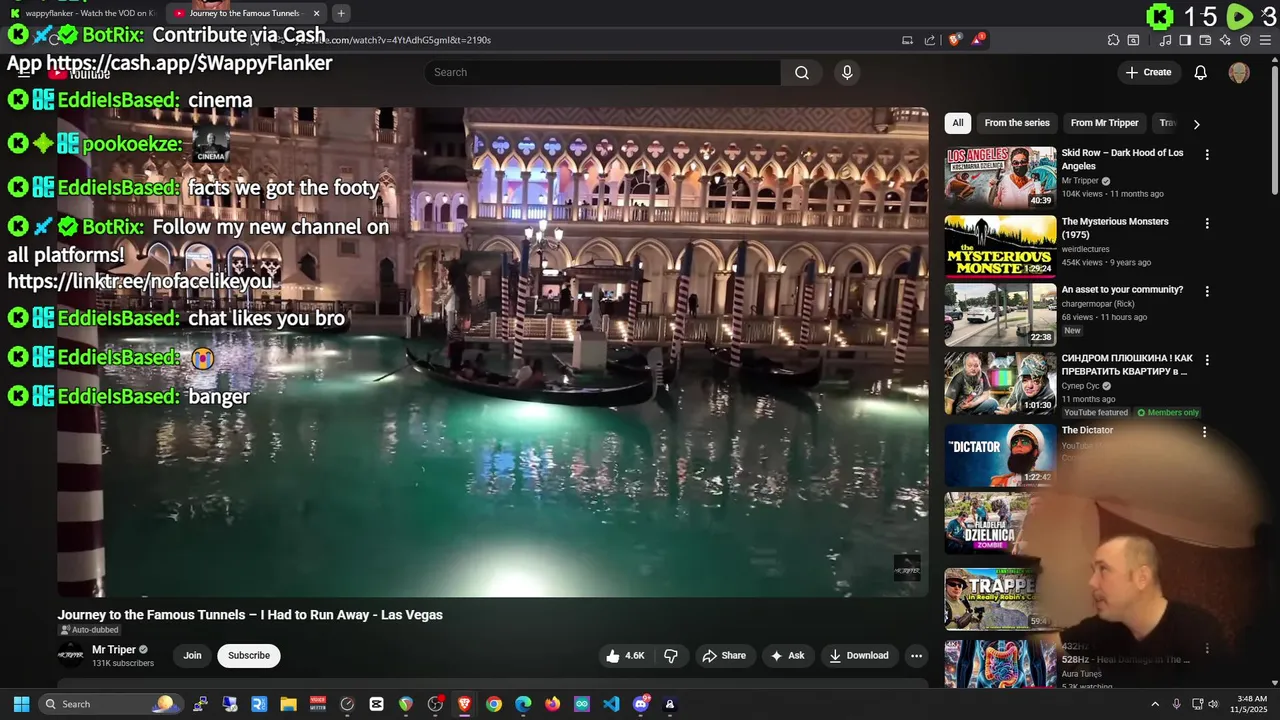Select the From the series chip
Image resolution: width=1280 pixels, height=720 pixels.
[1017, 123]
